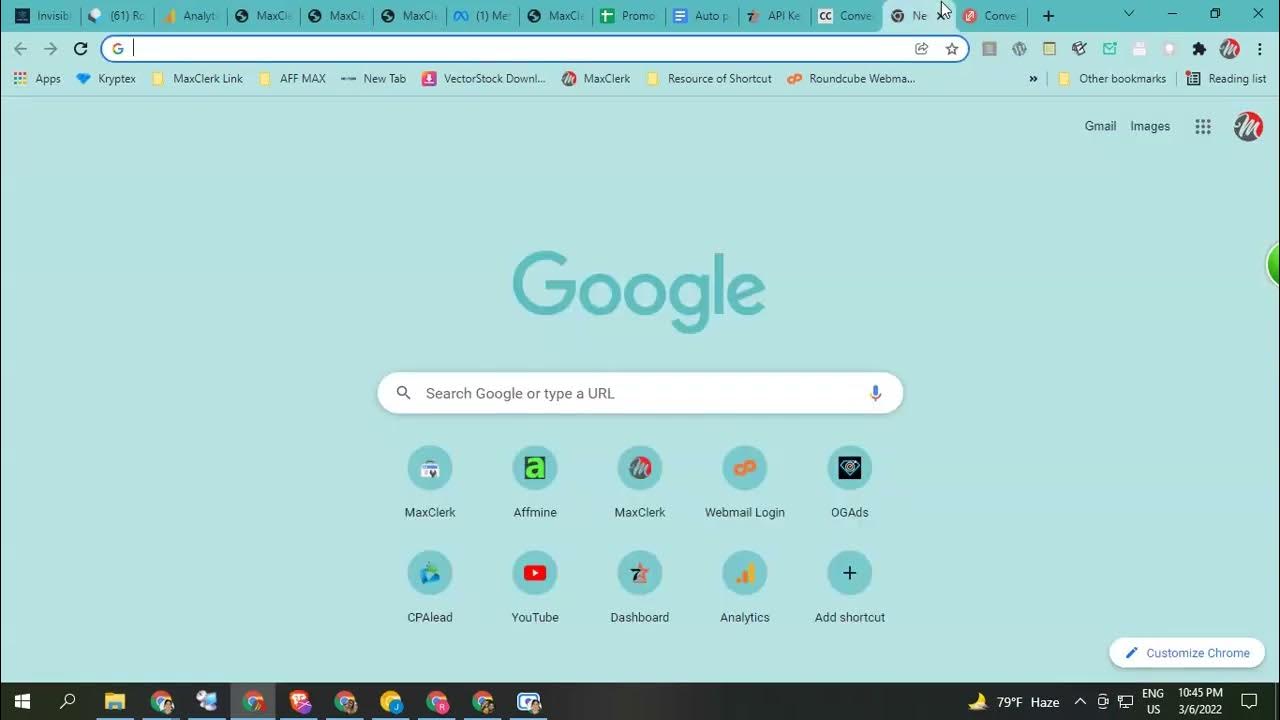Open Customize Chrome
This screenshot has height=720, width=1280.
point(1186,653)
